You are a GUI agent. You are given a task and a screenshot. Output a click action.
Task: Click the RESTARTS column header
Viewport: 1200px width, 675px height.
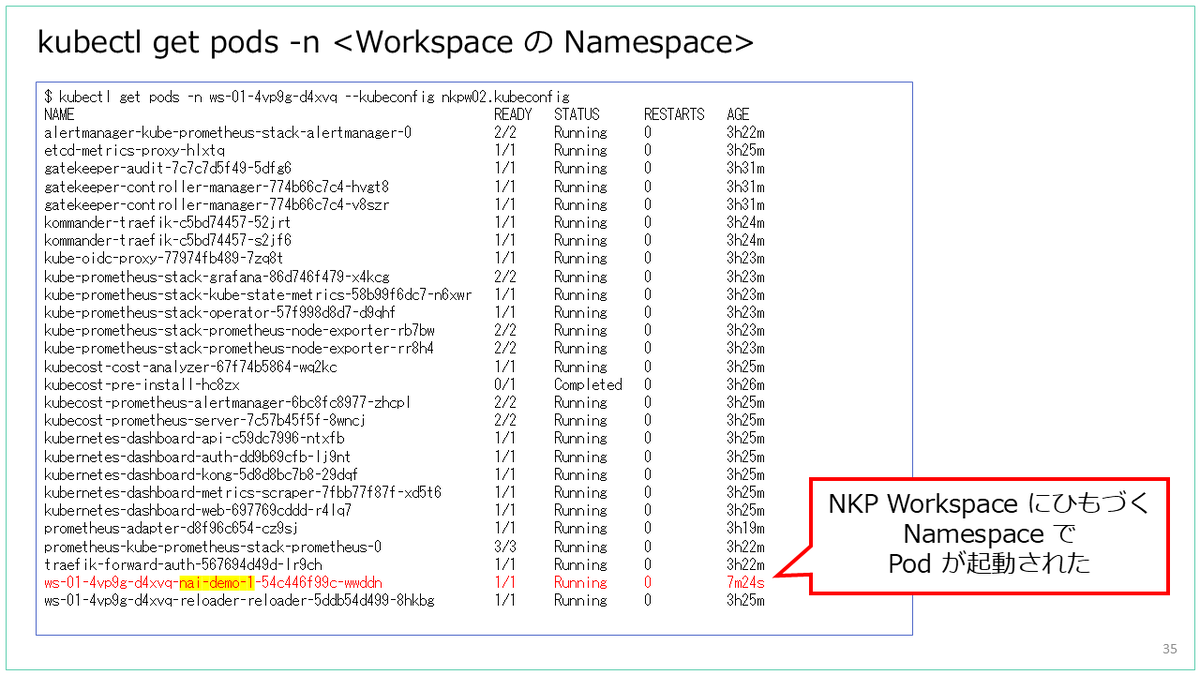click(x=674, y=115)
